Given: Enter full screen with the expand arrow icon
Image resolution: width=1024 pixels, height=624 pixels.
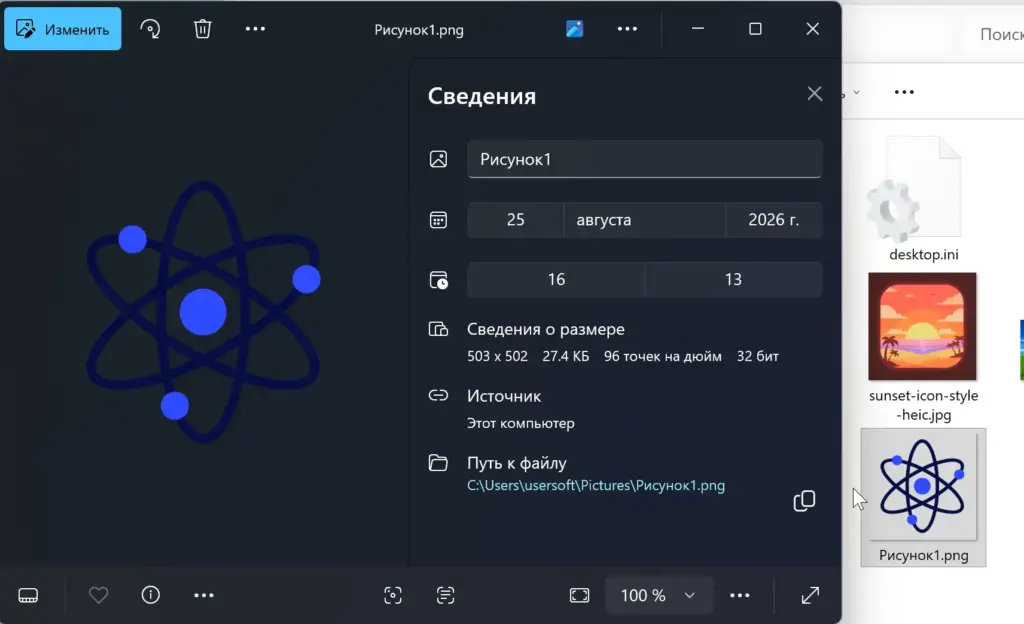Looking at the screenshot, I should pyautogui.click(x=810, y=595).
